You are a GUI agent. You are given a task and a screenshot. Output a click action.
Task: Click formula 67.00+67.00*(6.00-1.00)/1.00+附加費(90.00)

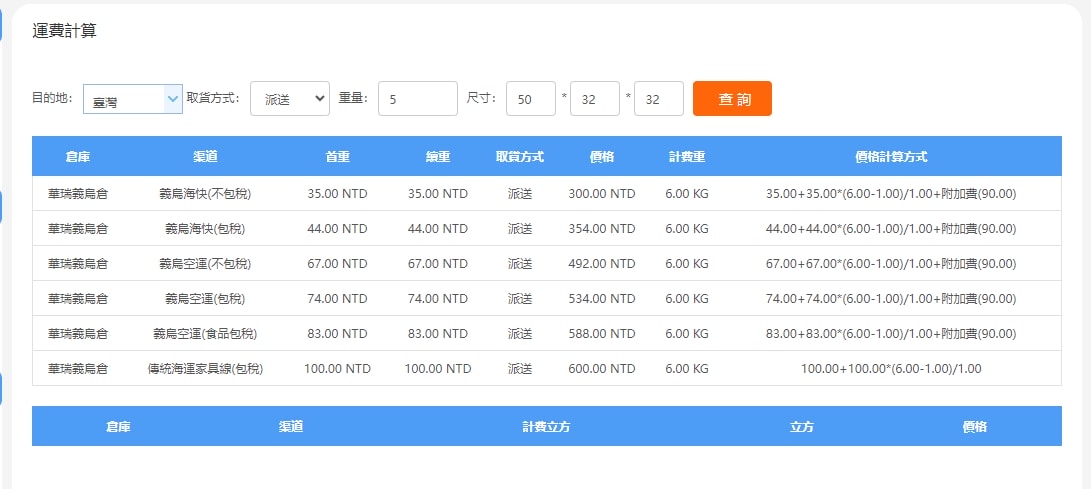click(x=891, y=264)
